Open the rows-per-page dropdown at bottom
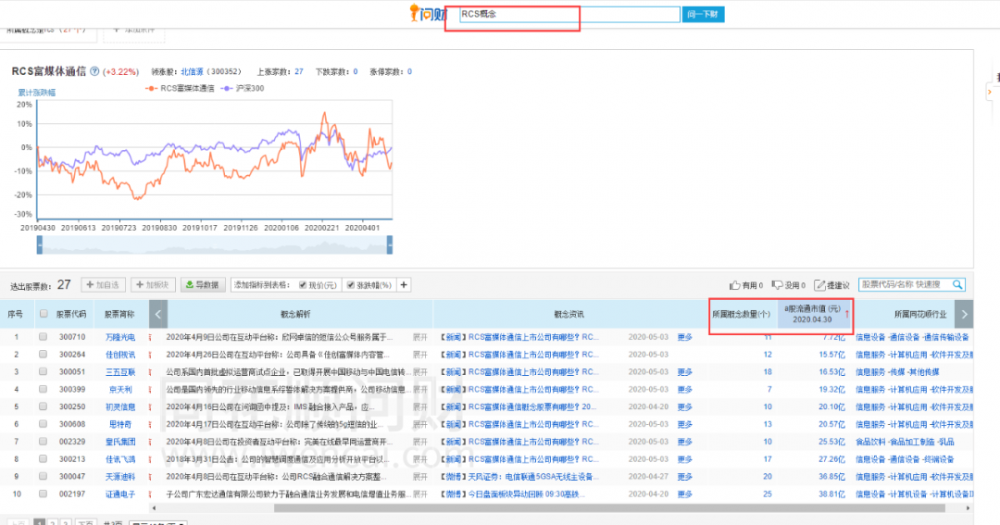Image resolution: width=1000 pixels, height=525 pixels. [x=158, y=523]
